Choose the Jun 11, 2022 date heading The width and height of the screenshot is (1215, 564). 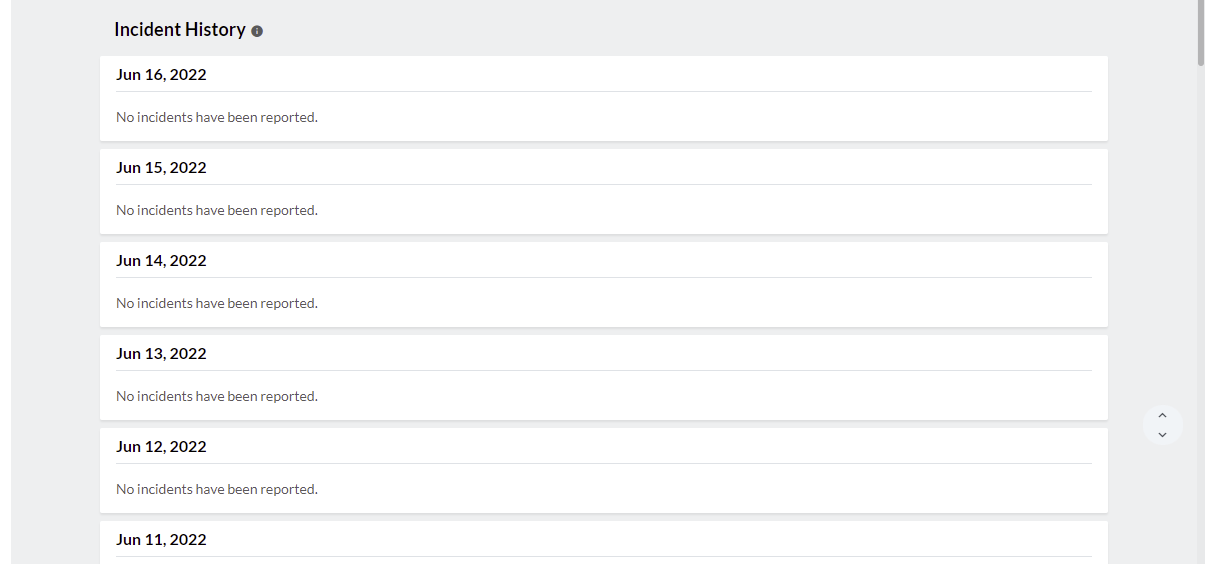coord(161,540)
